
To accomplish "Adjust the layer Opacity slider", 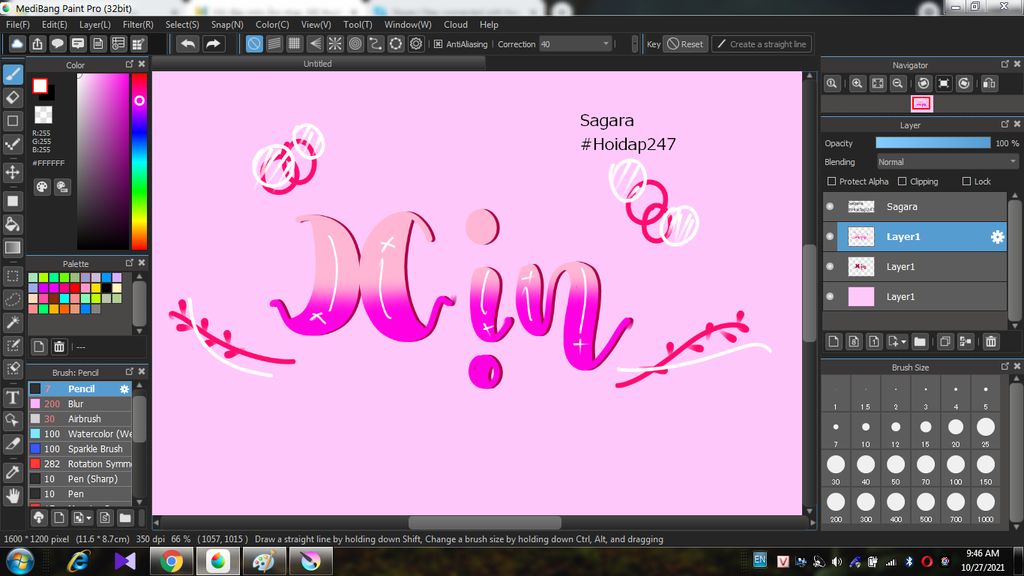I will pos(933,143).
